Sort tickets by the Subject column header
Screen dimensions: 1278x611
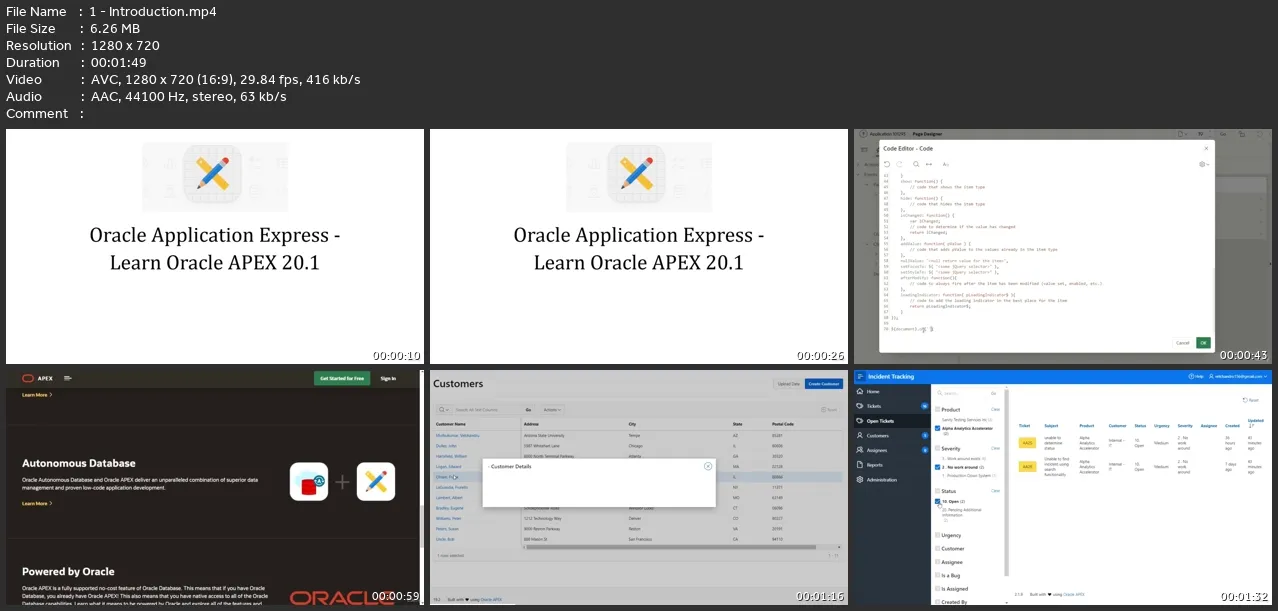[x=1052, y=424]
